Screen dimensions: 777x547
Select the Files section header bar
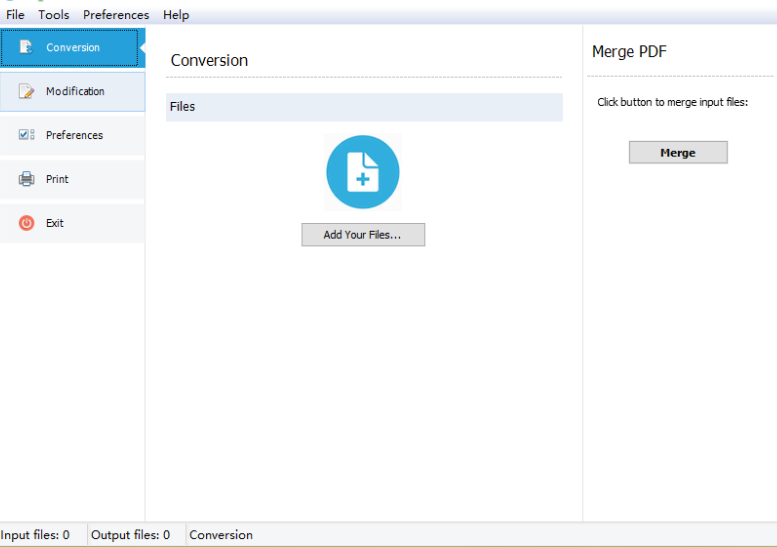pos(364,107)
